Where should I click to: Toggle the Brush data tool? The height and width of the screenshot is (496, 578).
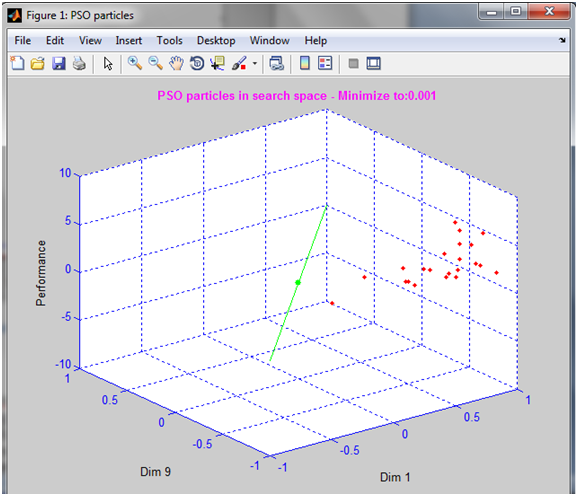pyautogui.click(x=239, y=63)
